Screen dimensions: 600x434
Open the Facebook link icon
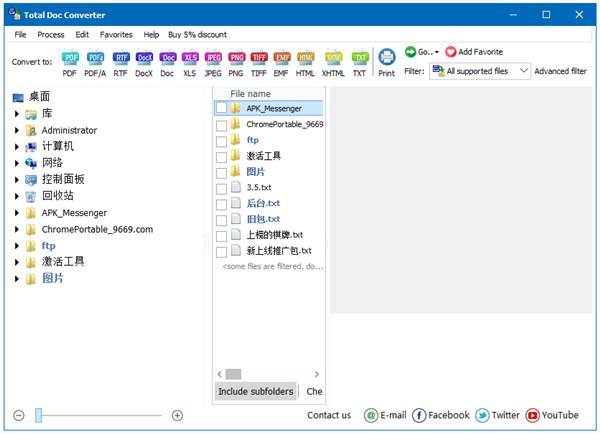pos(419,415)
